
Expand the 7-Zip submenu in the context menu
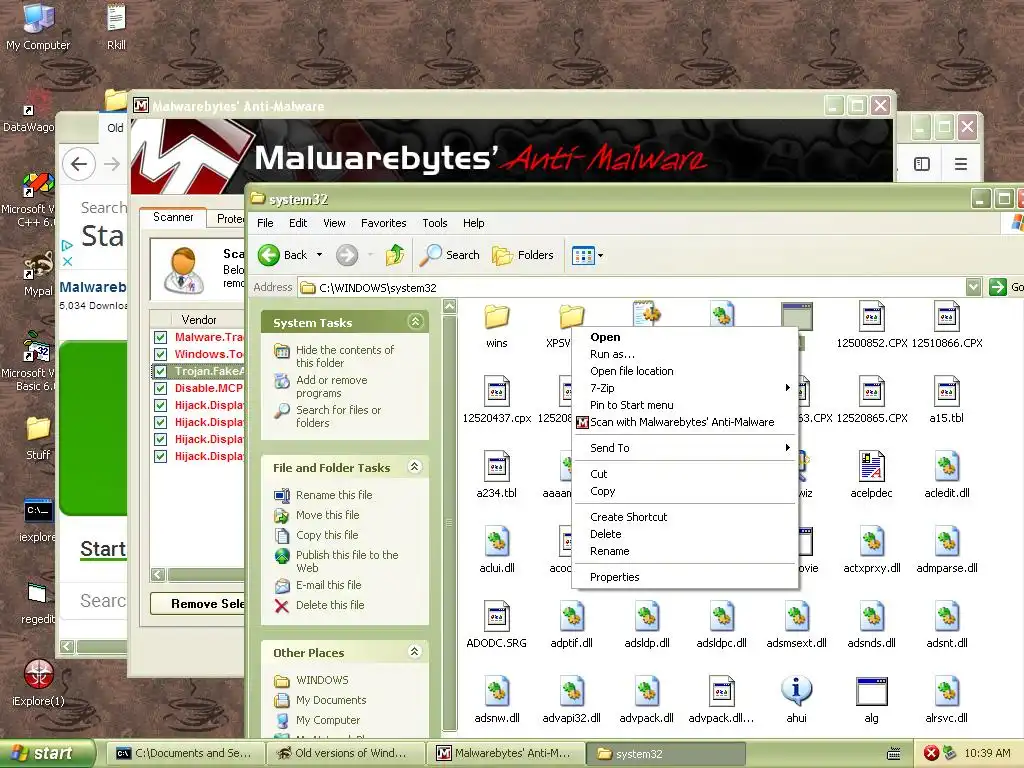point(684,388)
